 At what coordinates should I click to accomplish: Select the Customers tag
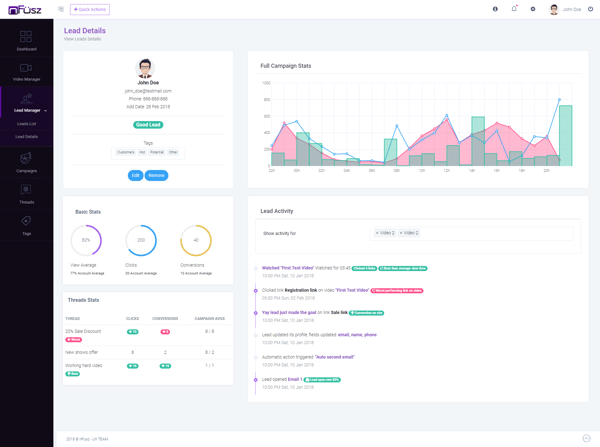click(126, 152)
